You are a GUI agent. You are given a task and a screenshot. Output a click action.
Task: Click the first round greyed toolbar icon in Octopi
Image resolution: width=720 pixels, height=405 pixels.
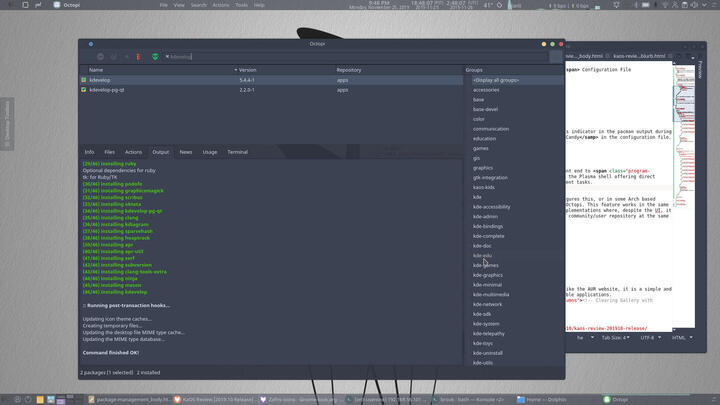coord(100,56)
